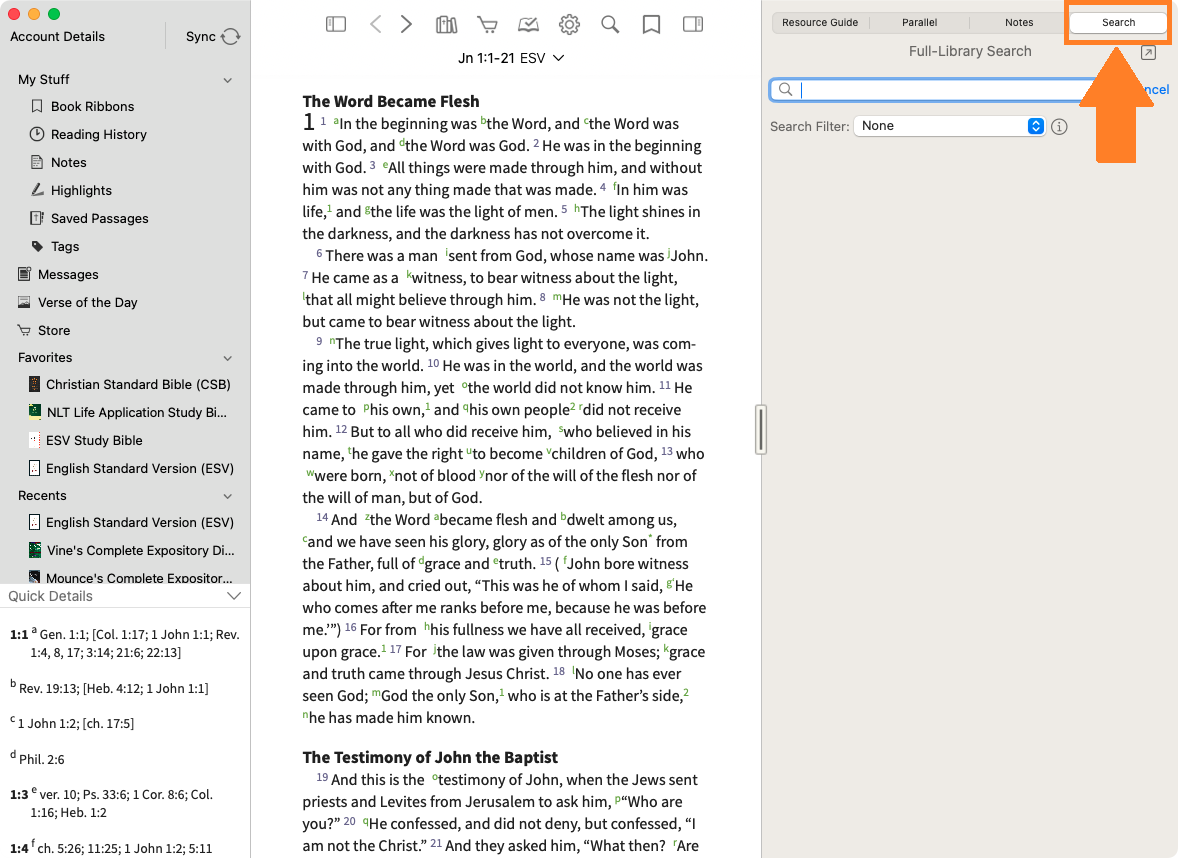Click the Full-Library Search input field
Image resolution: width=1178 pixels, height=858 pixels.
930,90
